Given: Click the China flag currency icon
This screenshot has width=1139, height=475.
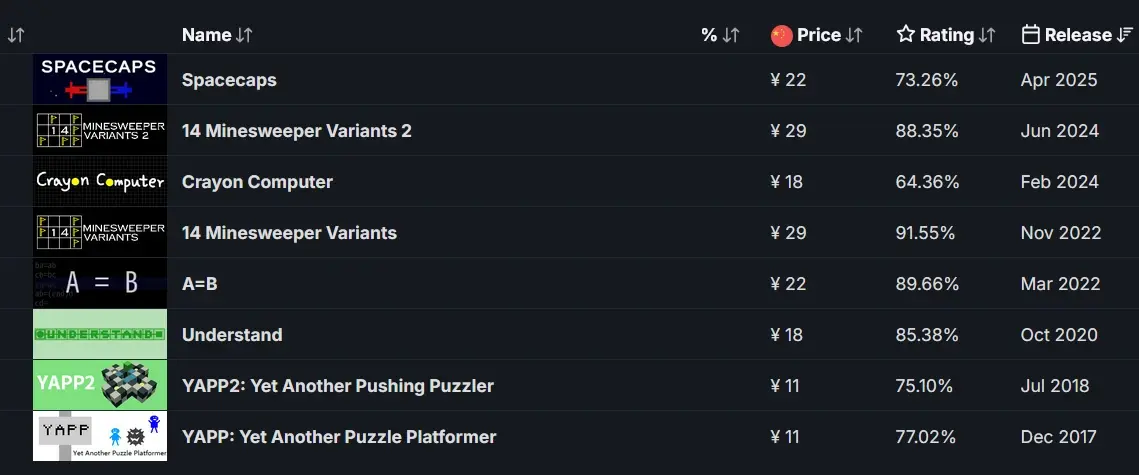Looking at the screenshot, I should click(782, 36).
